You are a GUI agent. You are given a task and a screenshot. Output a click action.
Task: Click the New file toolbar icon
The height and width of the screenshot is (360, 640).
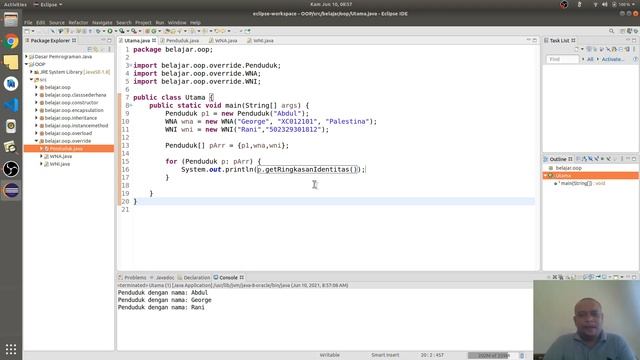pyautogui.click(x=26, y=31)
